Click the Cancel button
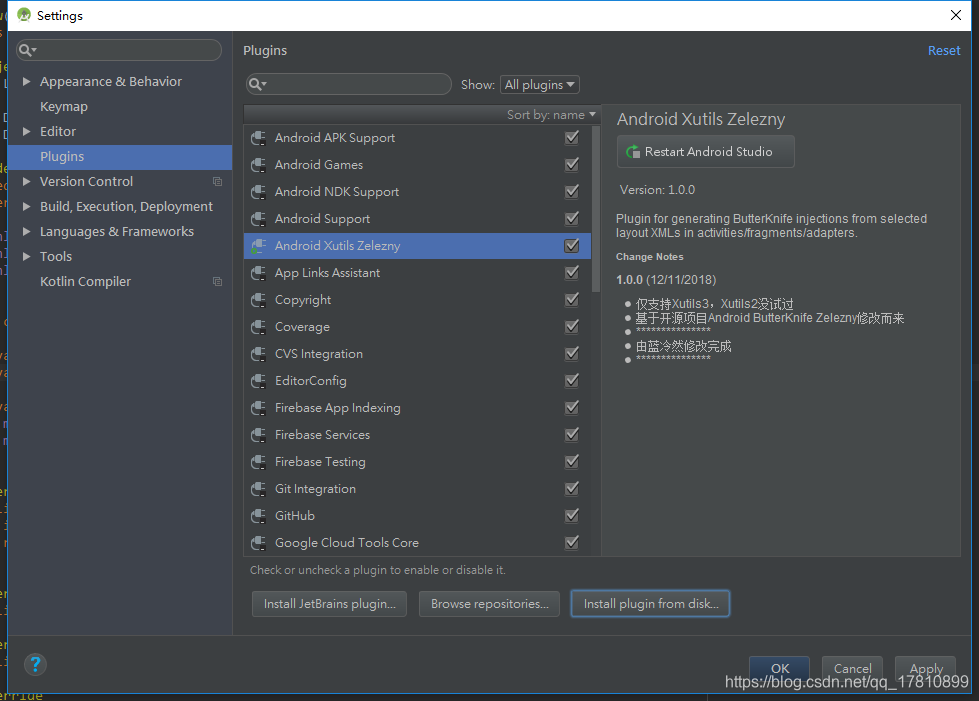 tap(852, 668)
